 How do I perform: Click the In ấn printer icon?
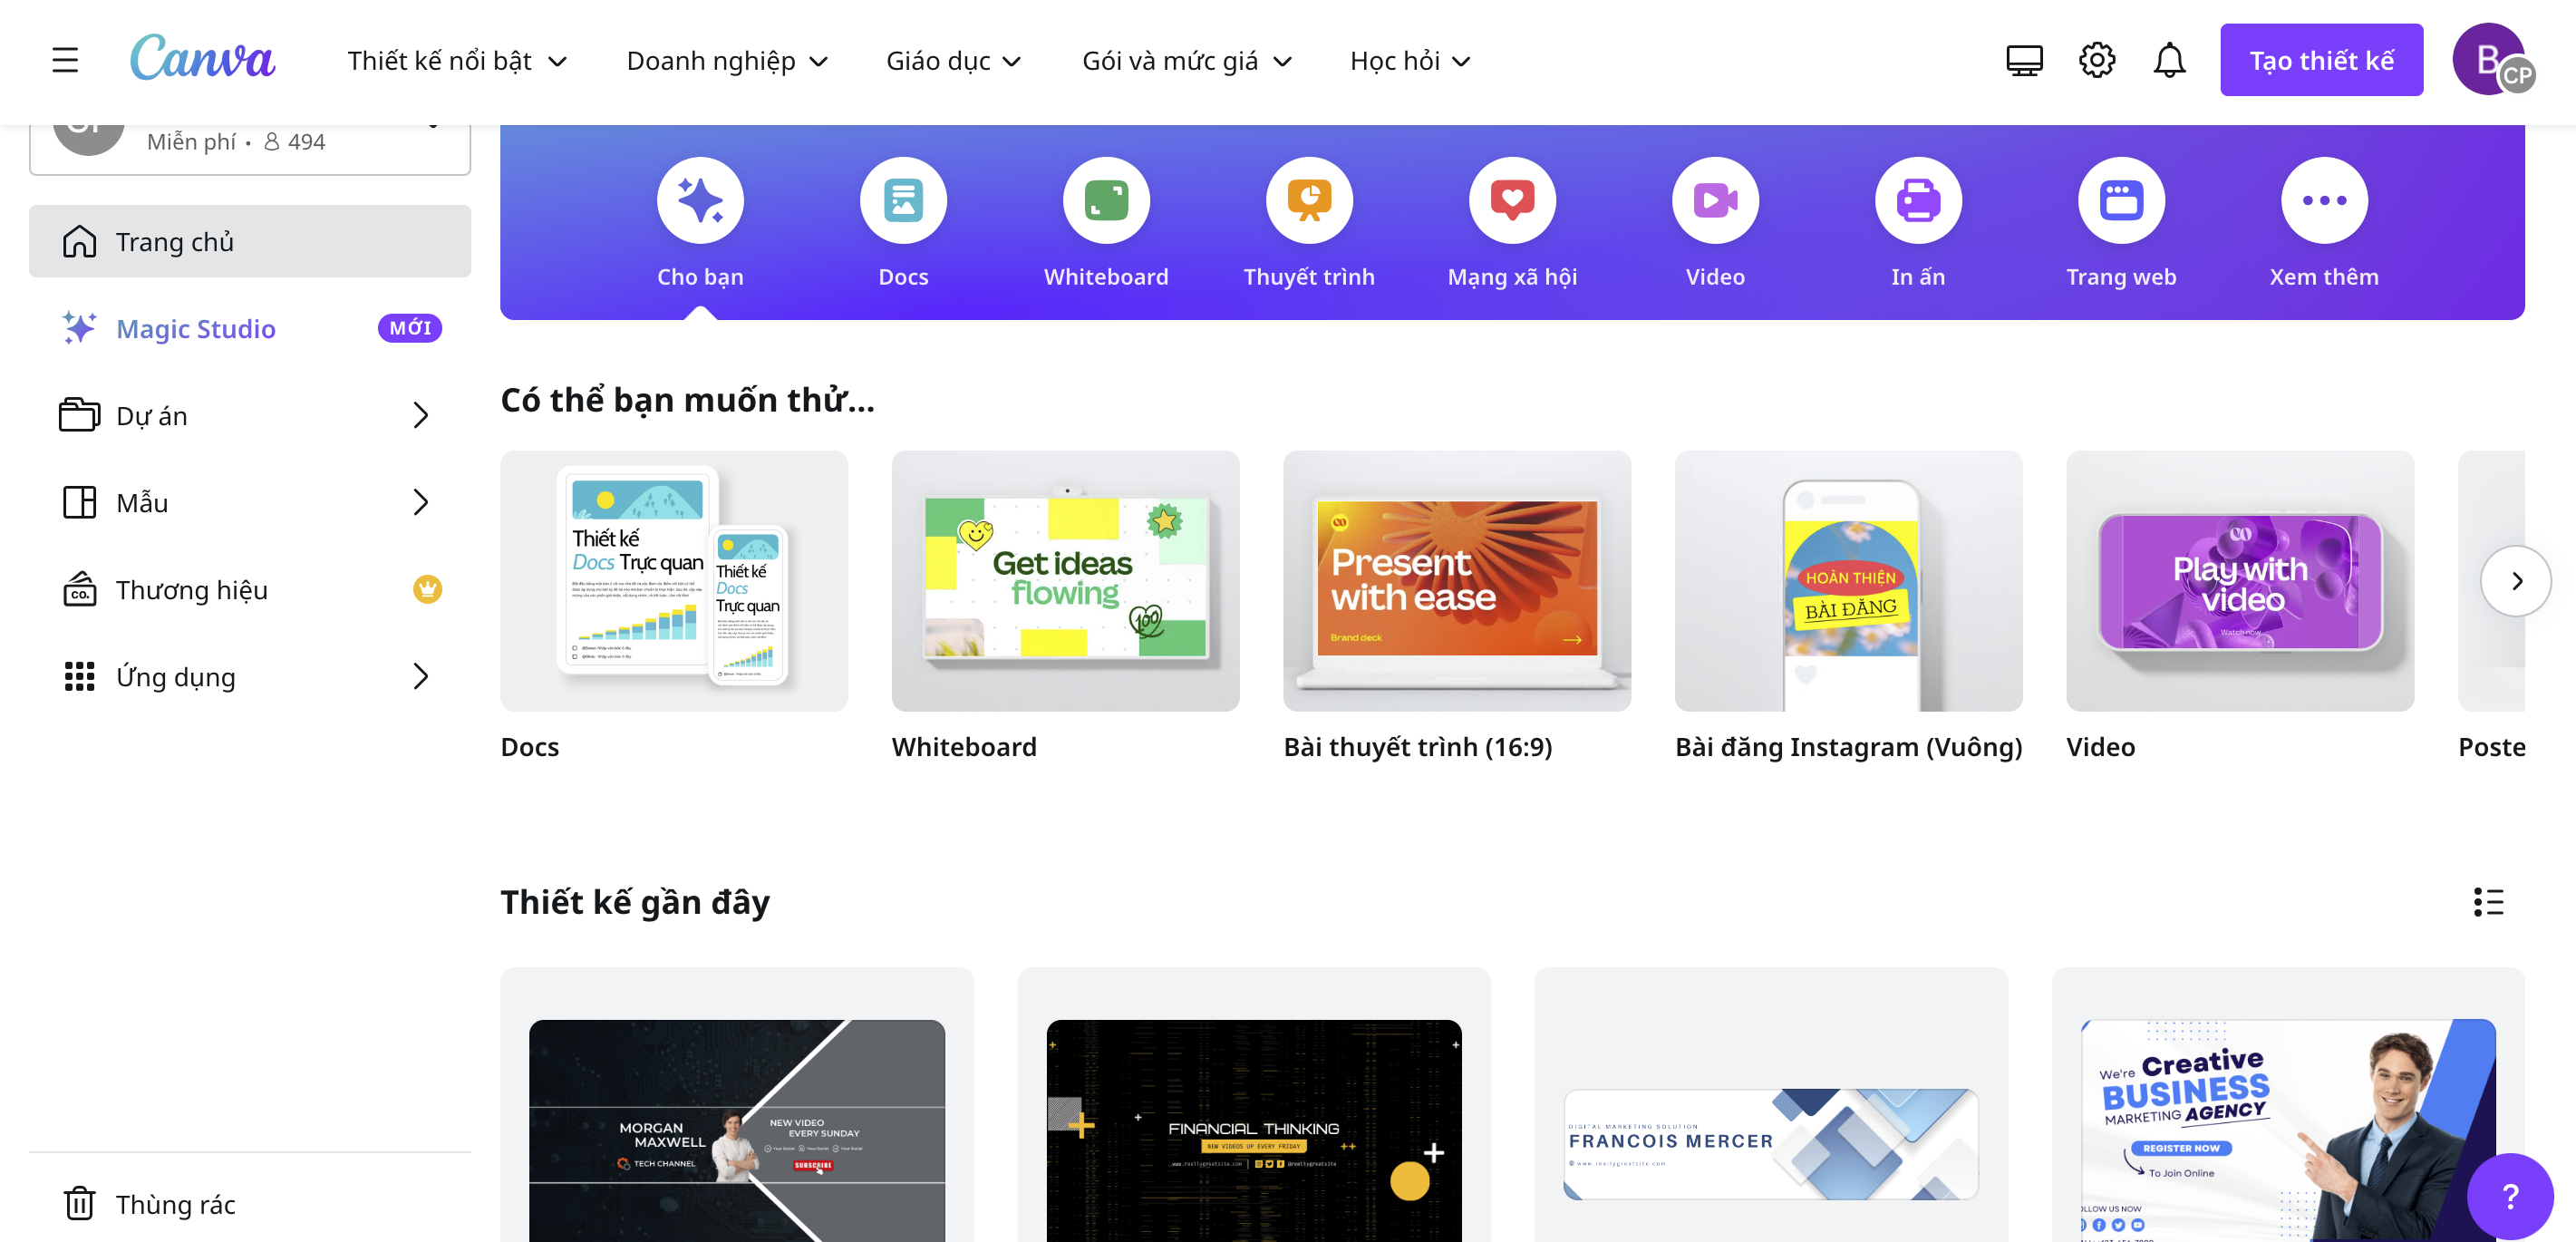[1917, 201]
